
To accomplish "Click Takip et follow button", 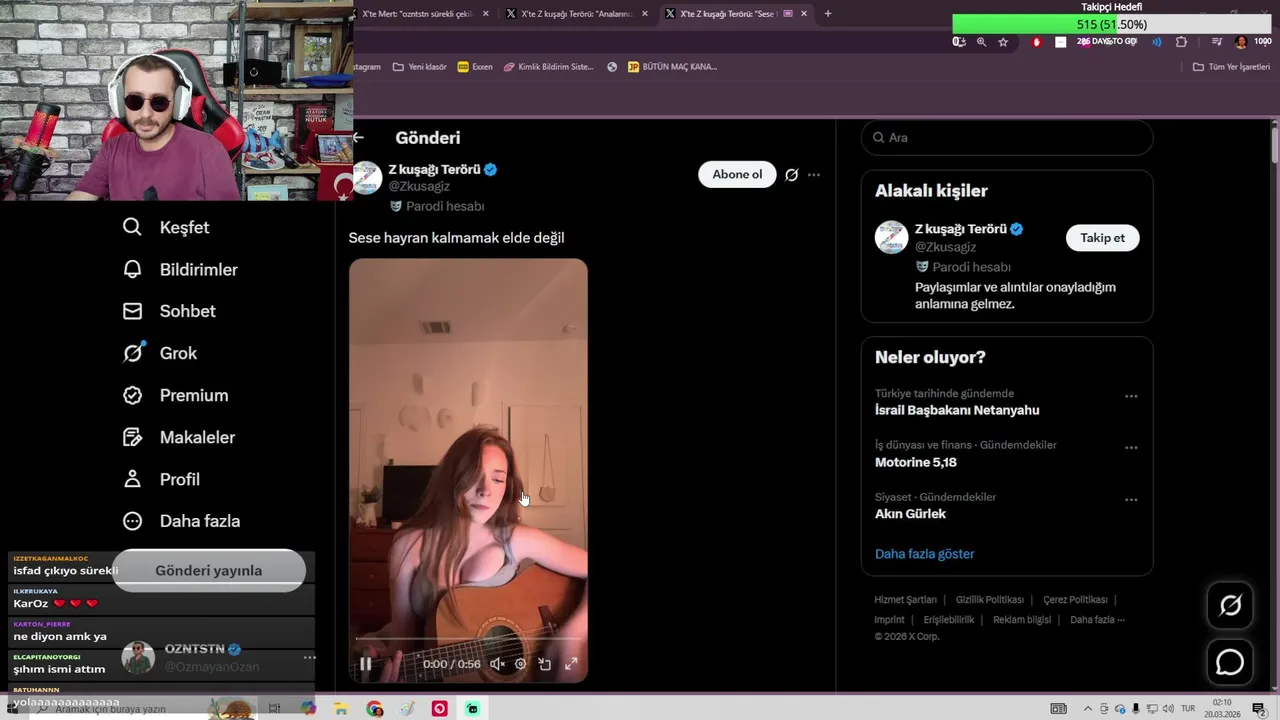I will click(x=1102, y=237).
